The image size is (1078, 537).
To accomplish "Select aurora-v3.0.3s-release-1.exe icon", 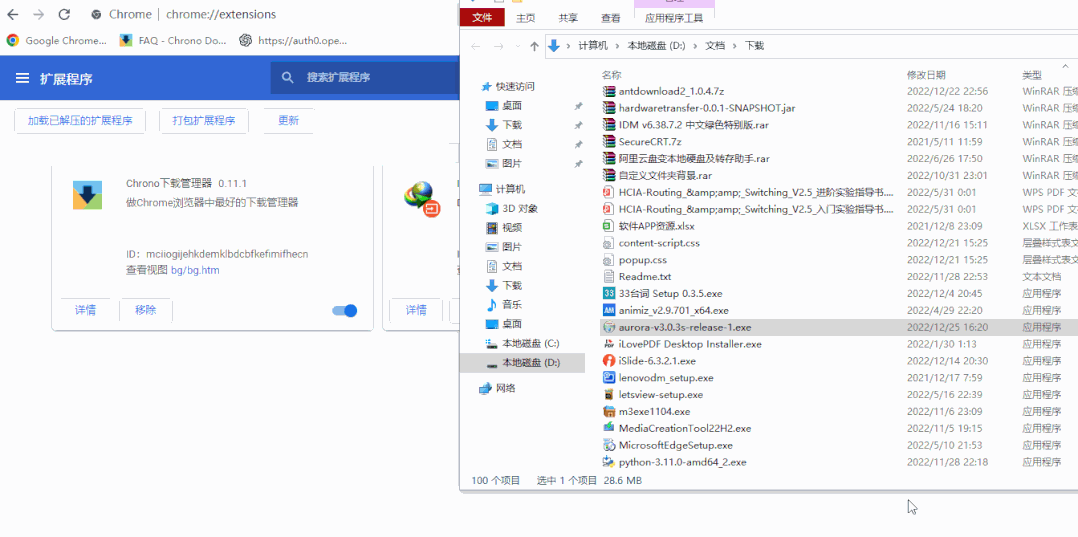I will [608, 327].
